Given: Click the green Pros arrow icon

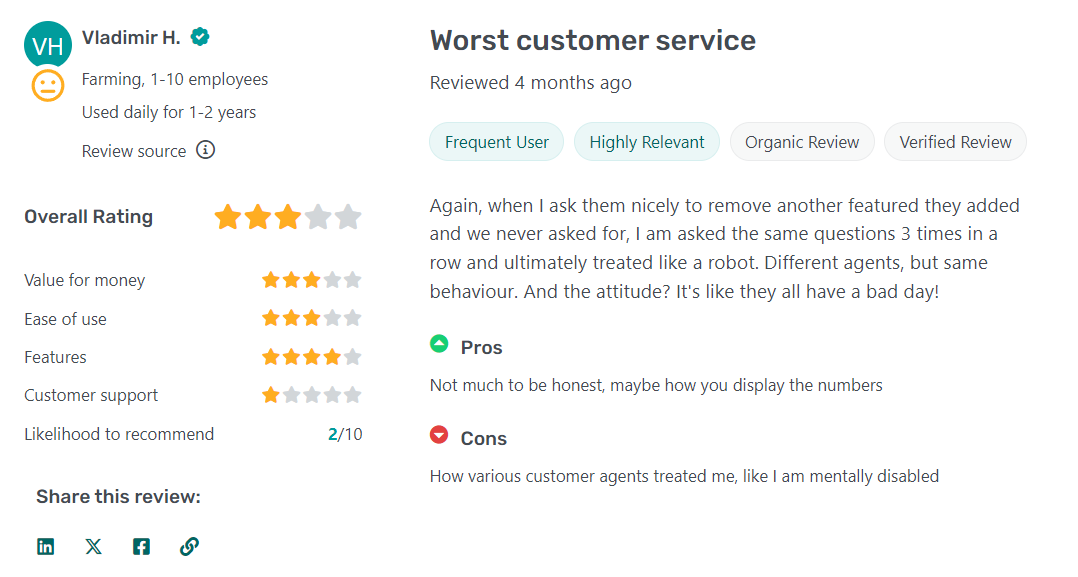Looking at the screenshot, I should point(438,344).
